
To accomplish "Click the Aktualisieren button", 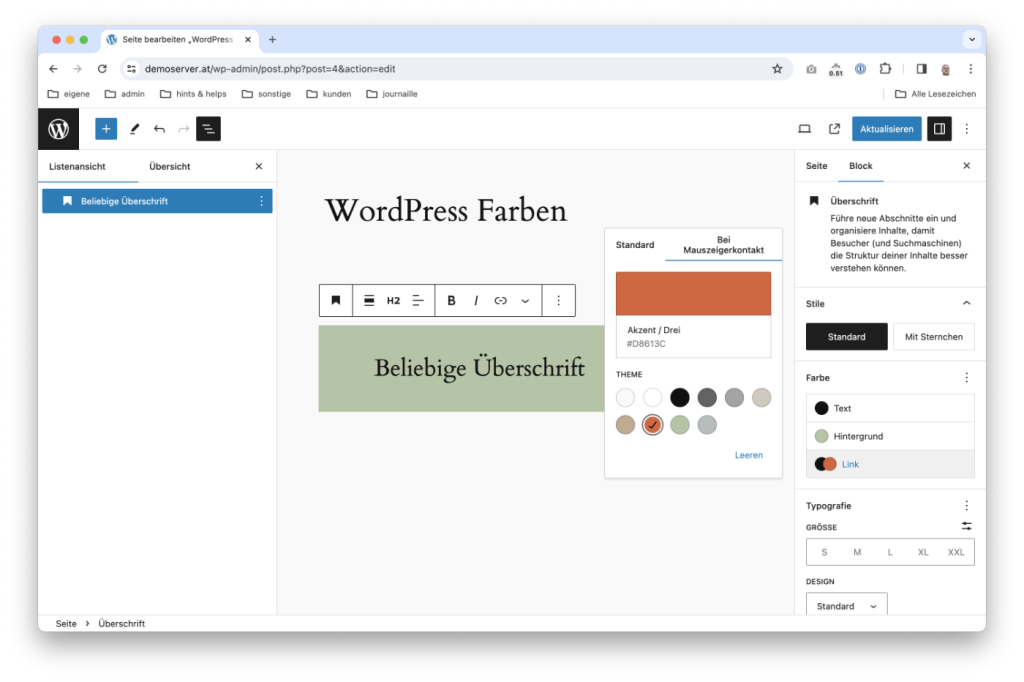I will pos(886,129).
